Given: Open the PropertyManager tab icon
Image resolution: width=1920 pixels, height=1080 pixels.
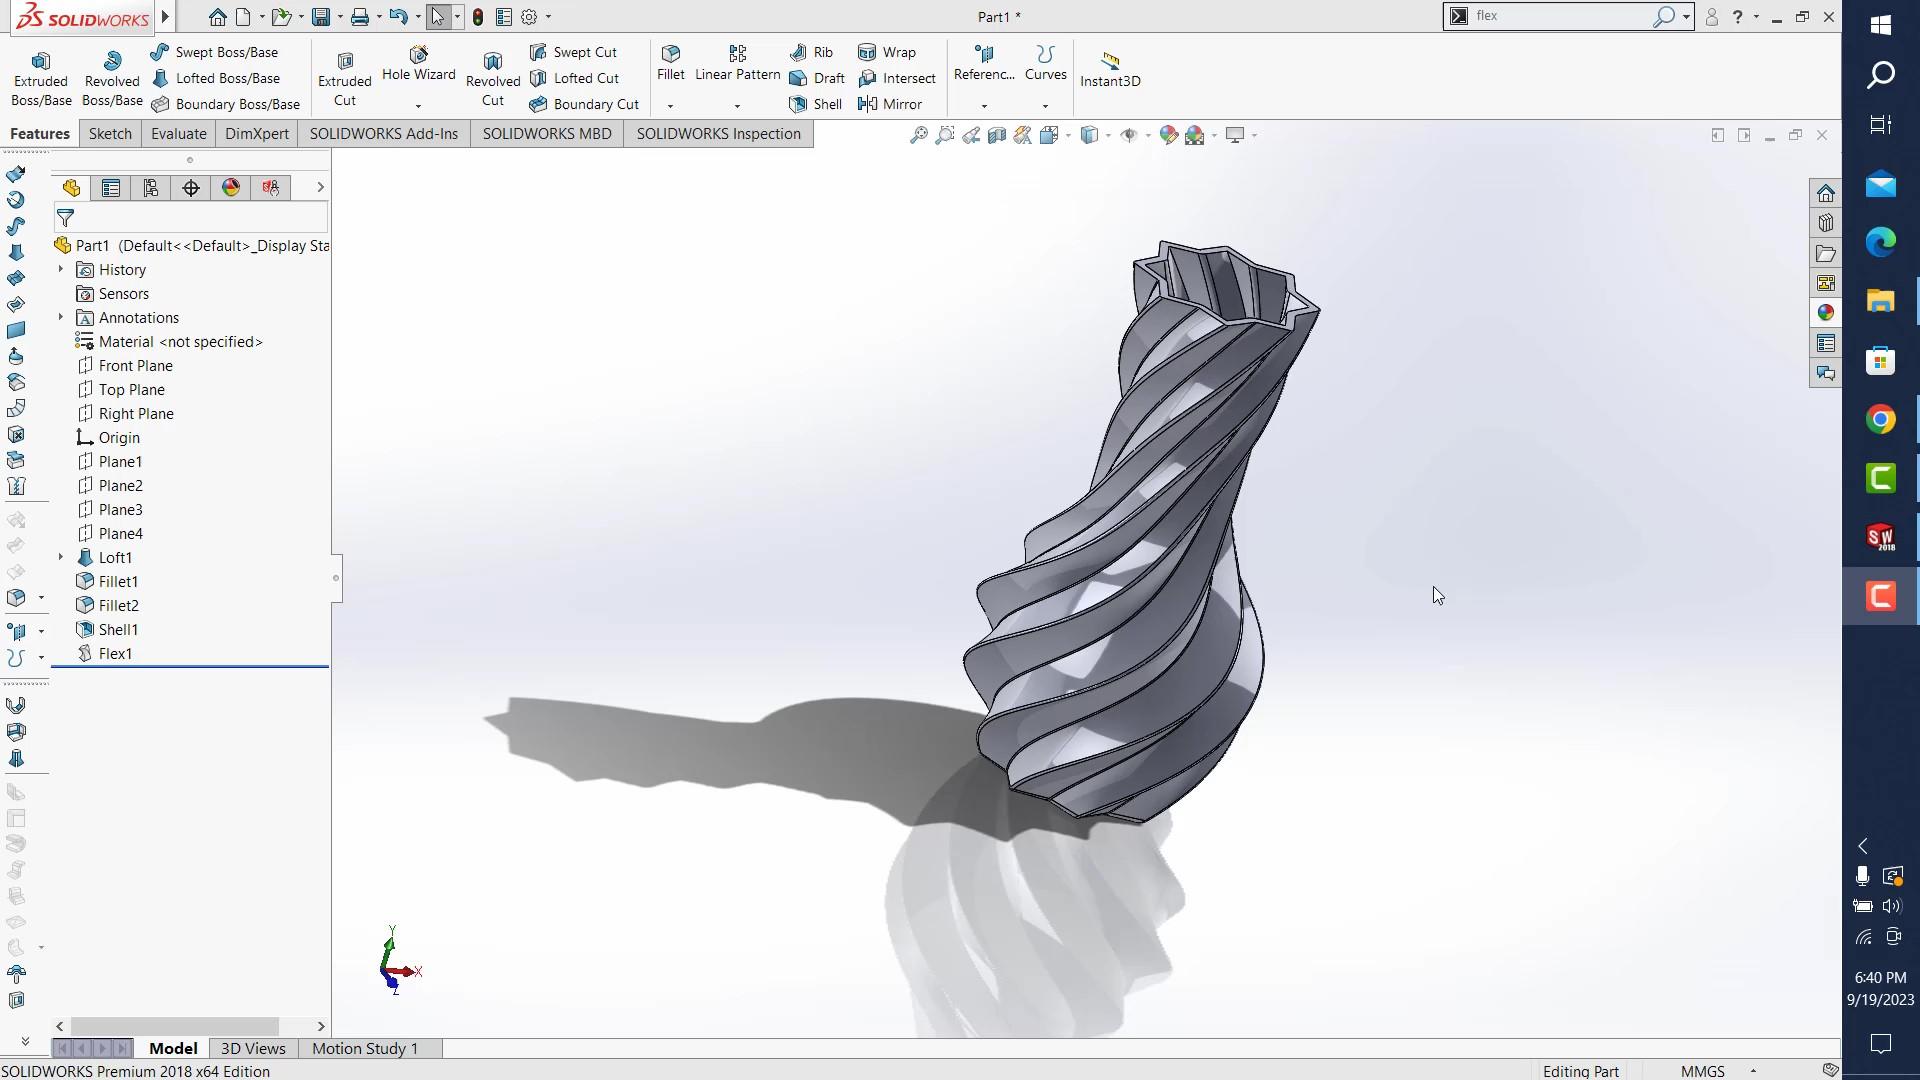Looking at the screenshot, I should (x=111, y=188).
